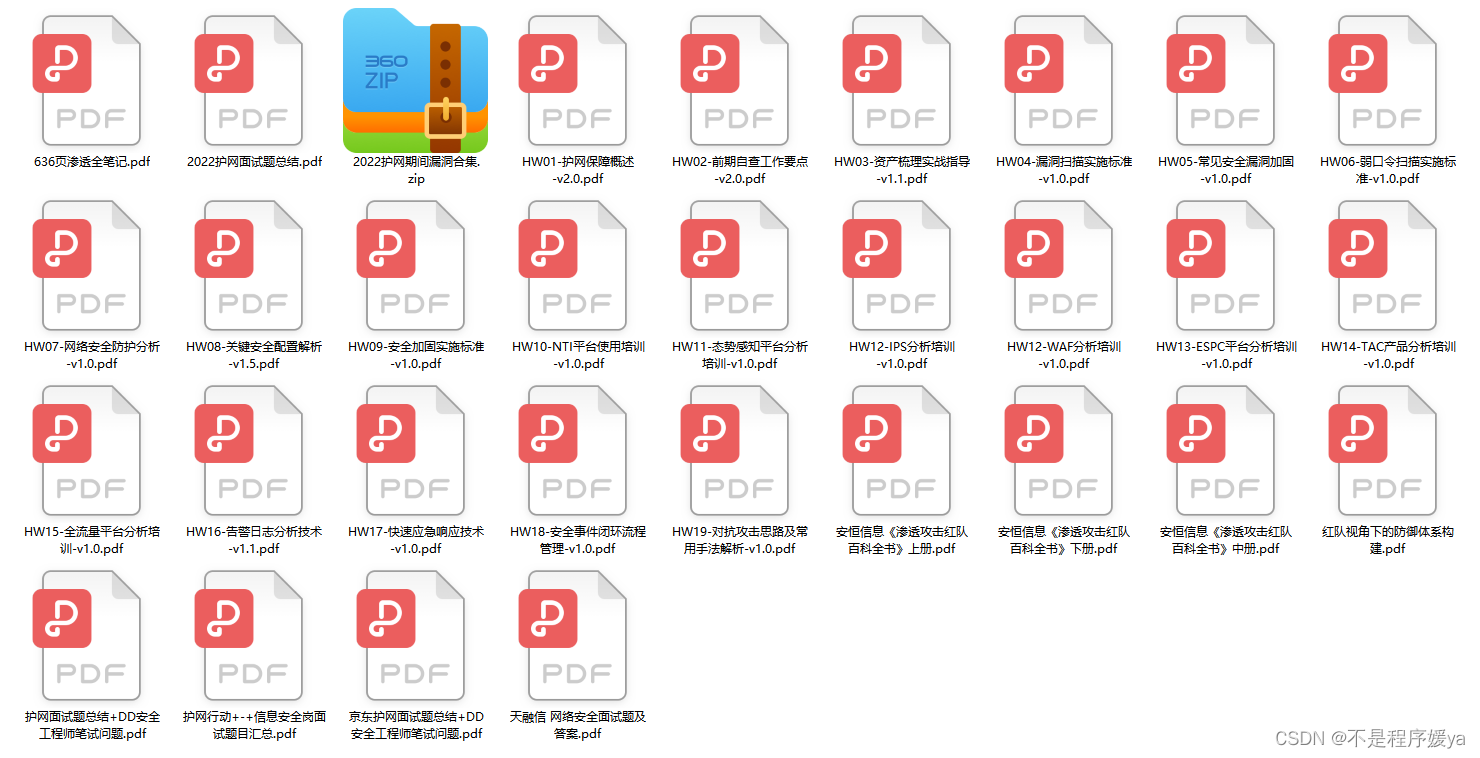Click label HW02-前期自查工作要点-v2.0.pdf
This screenshot has width=1480, height=758.
coord(740,170)
